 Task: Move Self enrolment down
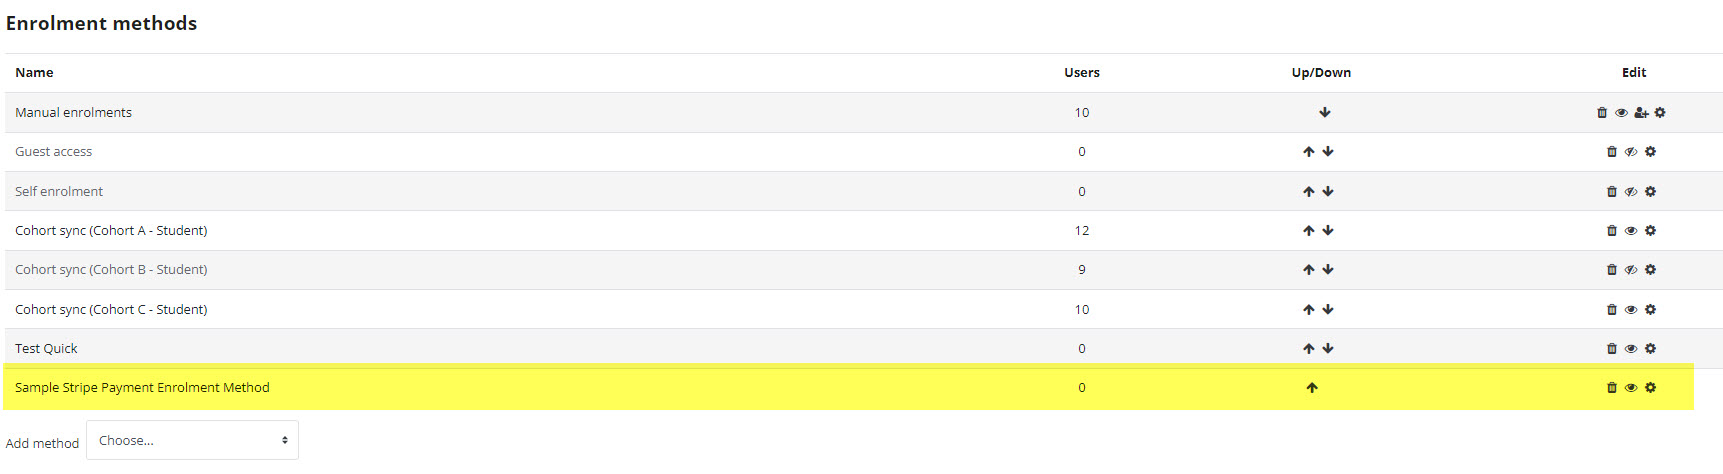pyautogui.click(x=1328, y=191)
